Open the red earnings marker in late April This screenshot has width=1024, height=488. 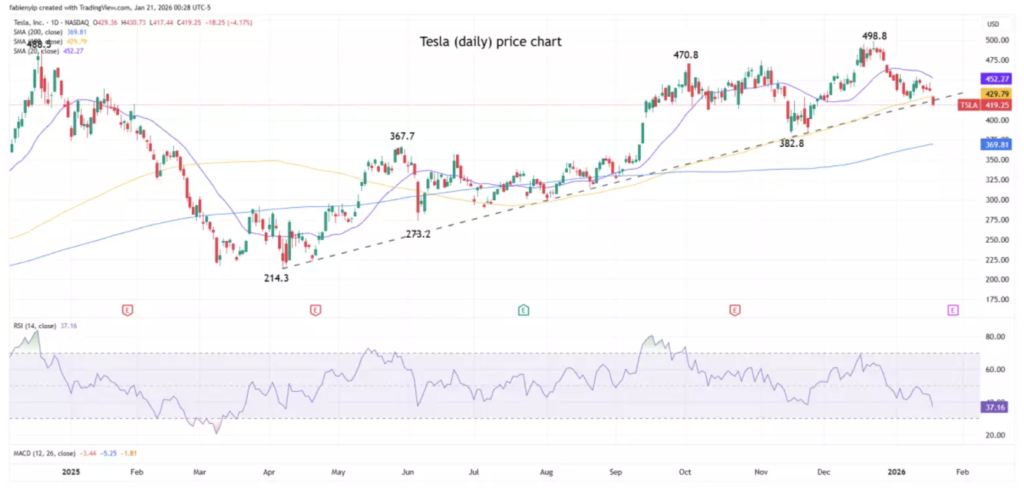point(315,310)
